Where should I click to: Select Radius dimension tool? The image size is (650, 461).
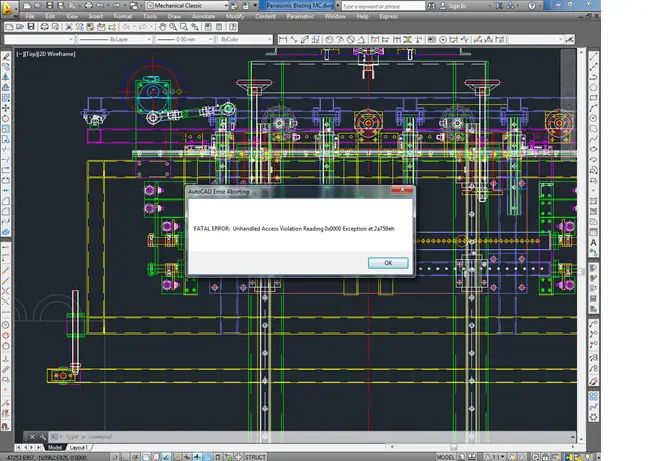click(329, 39)
